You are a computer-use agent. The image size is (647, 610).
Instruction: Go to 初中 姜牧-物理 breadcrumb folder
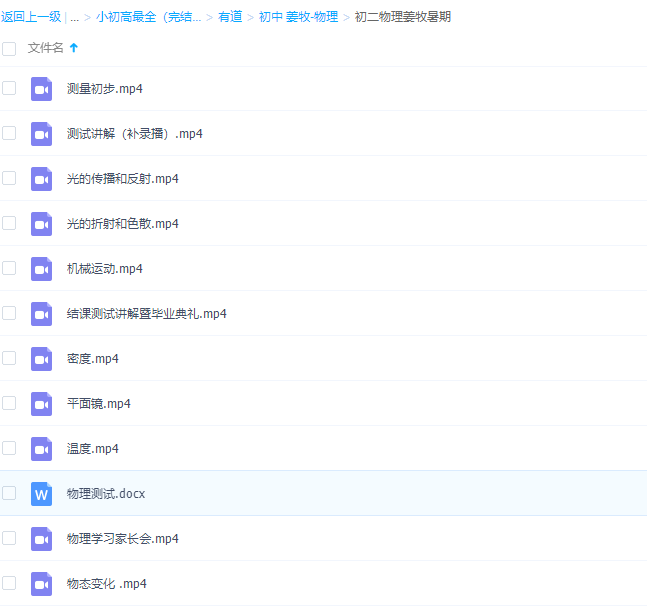[x=298, y=17]
